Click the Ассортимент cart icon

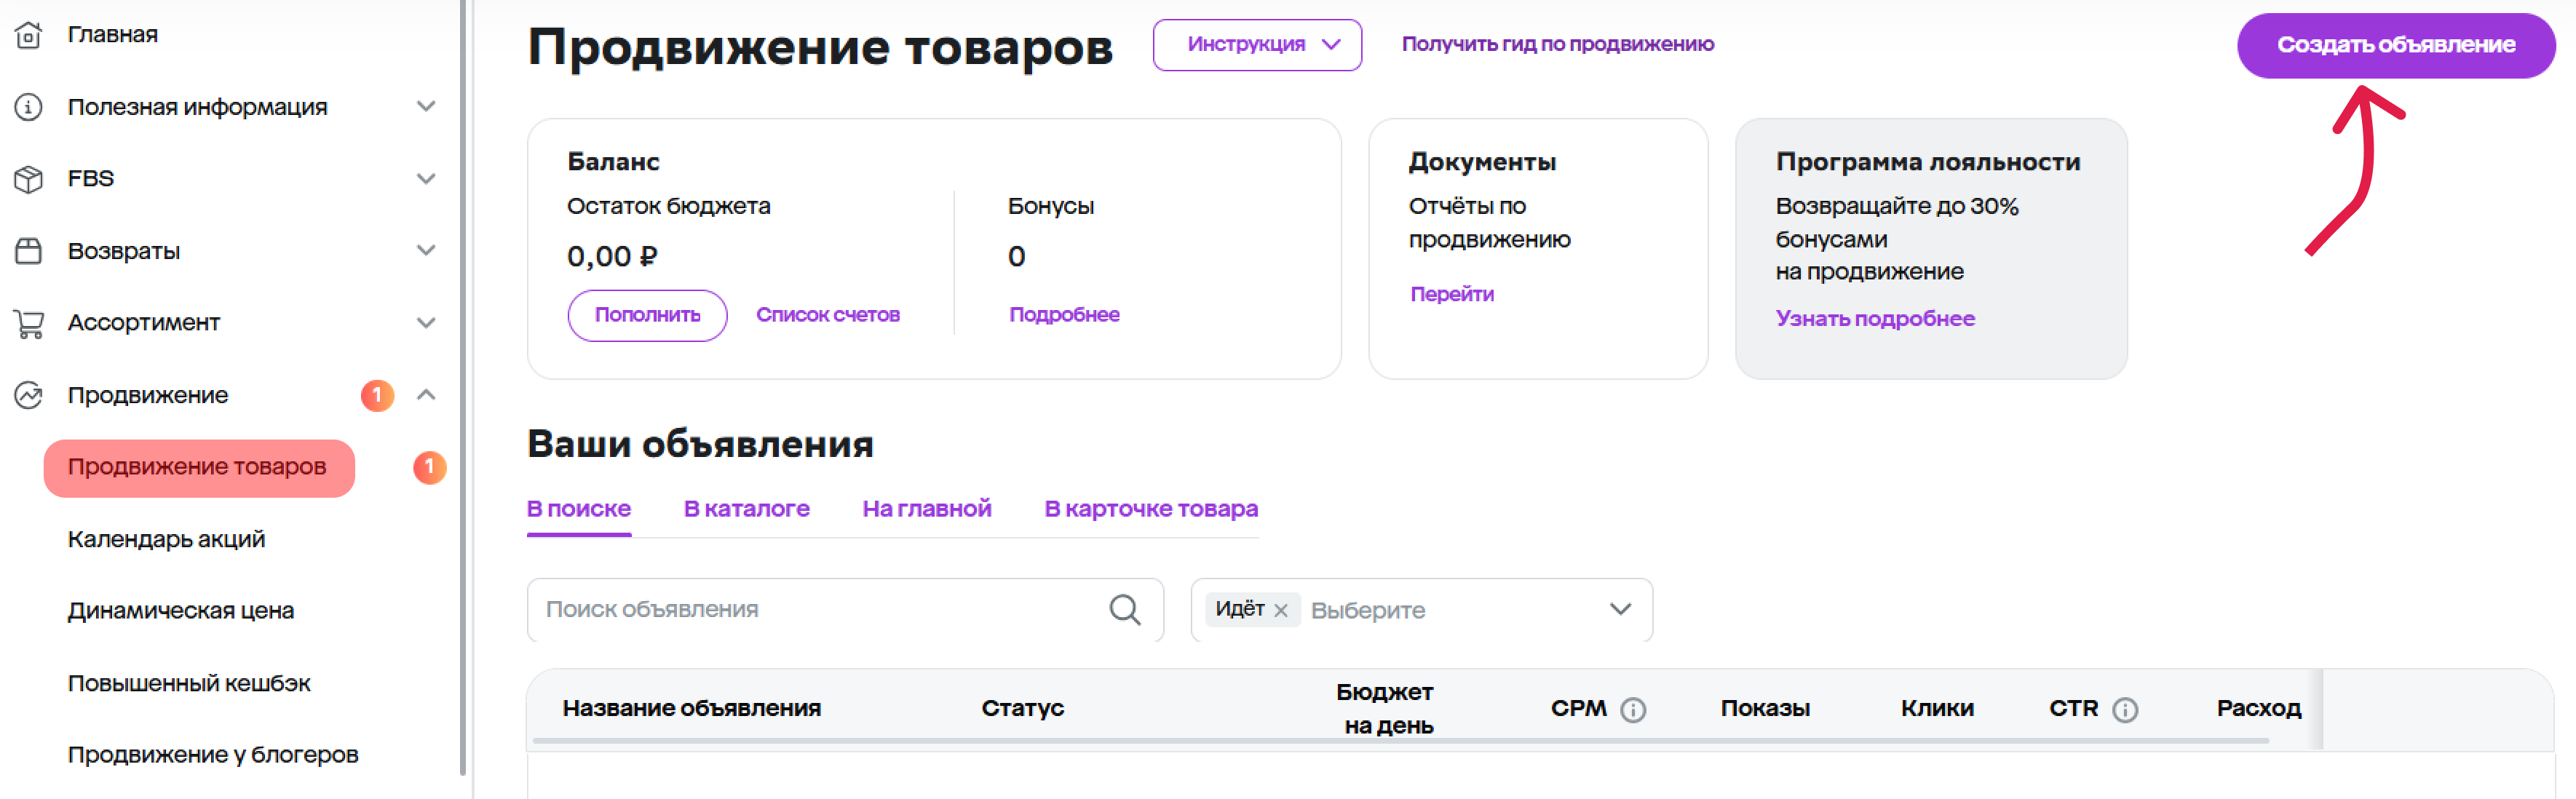pos(28,323)
